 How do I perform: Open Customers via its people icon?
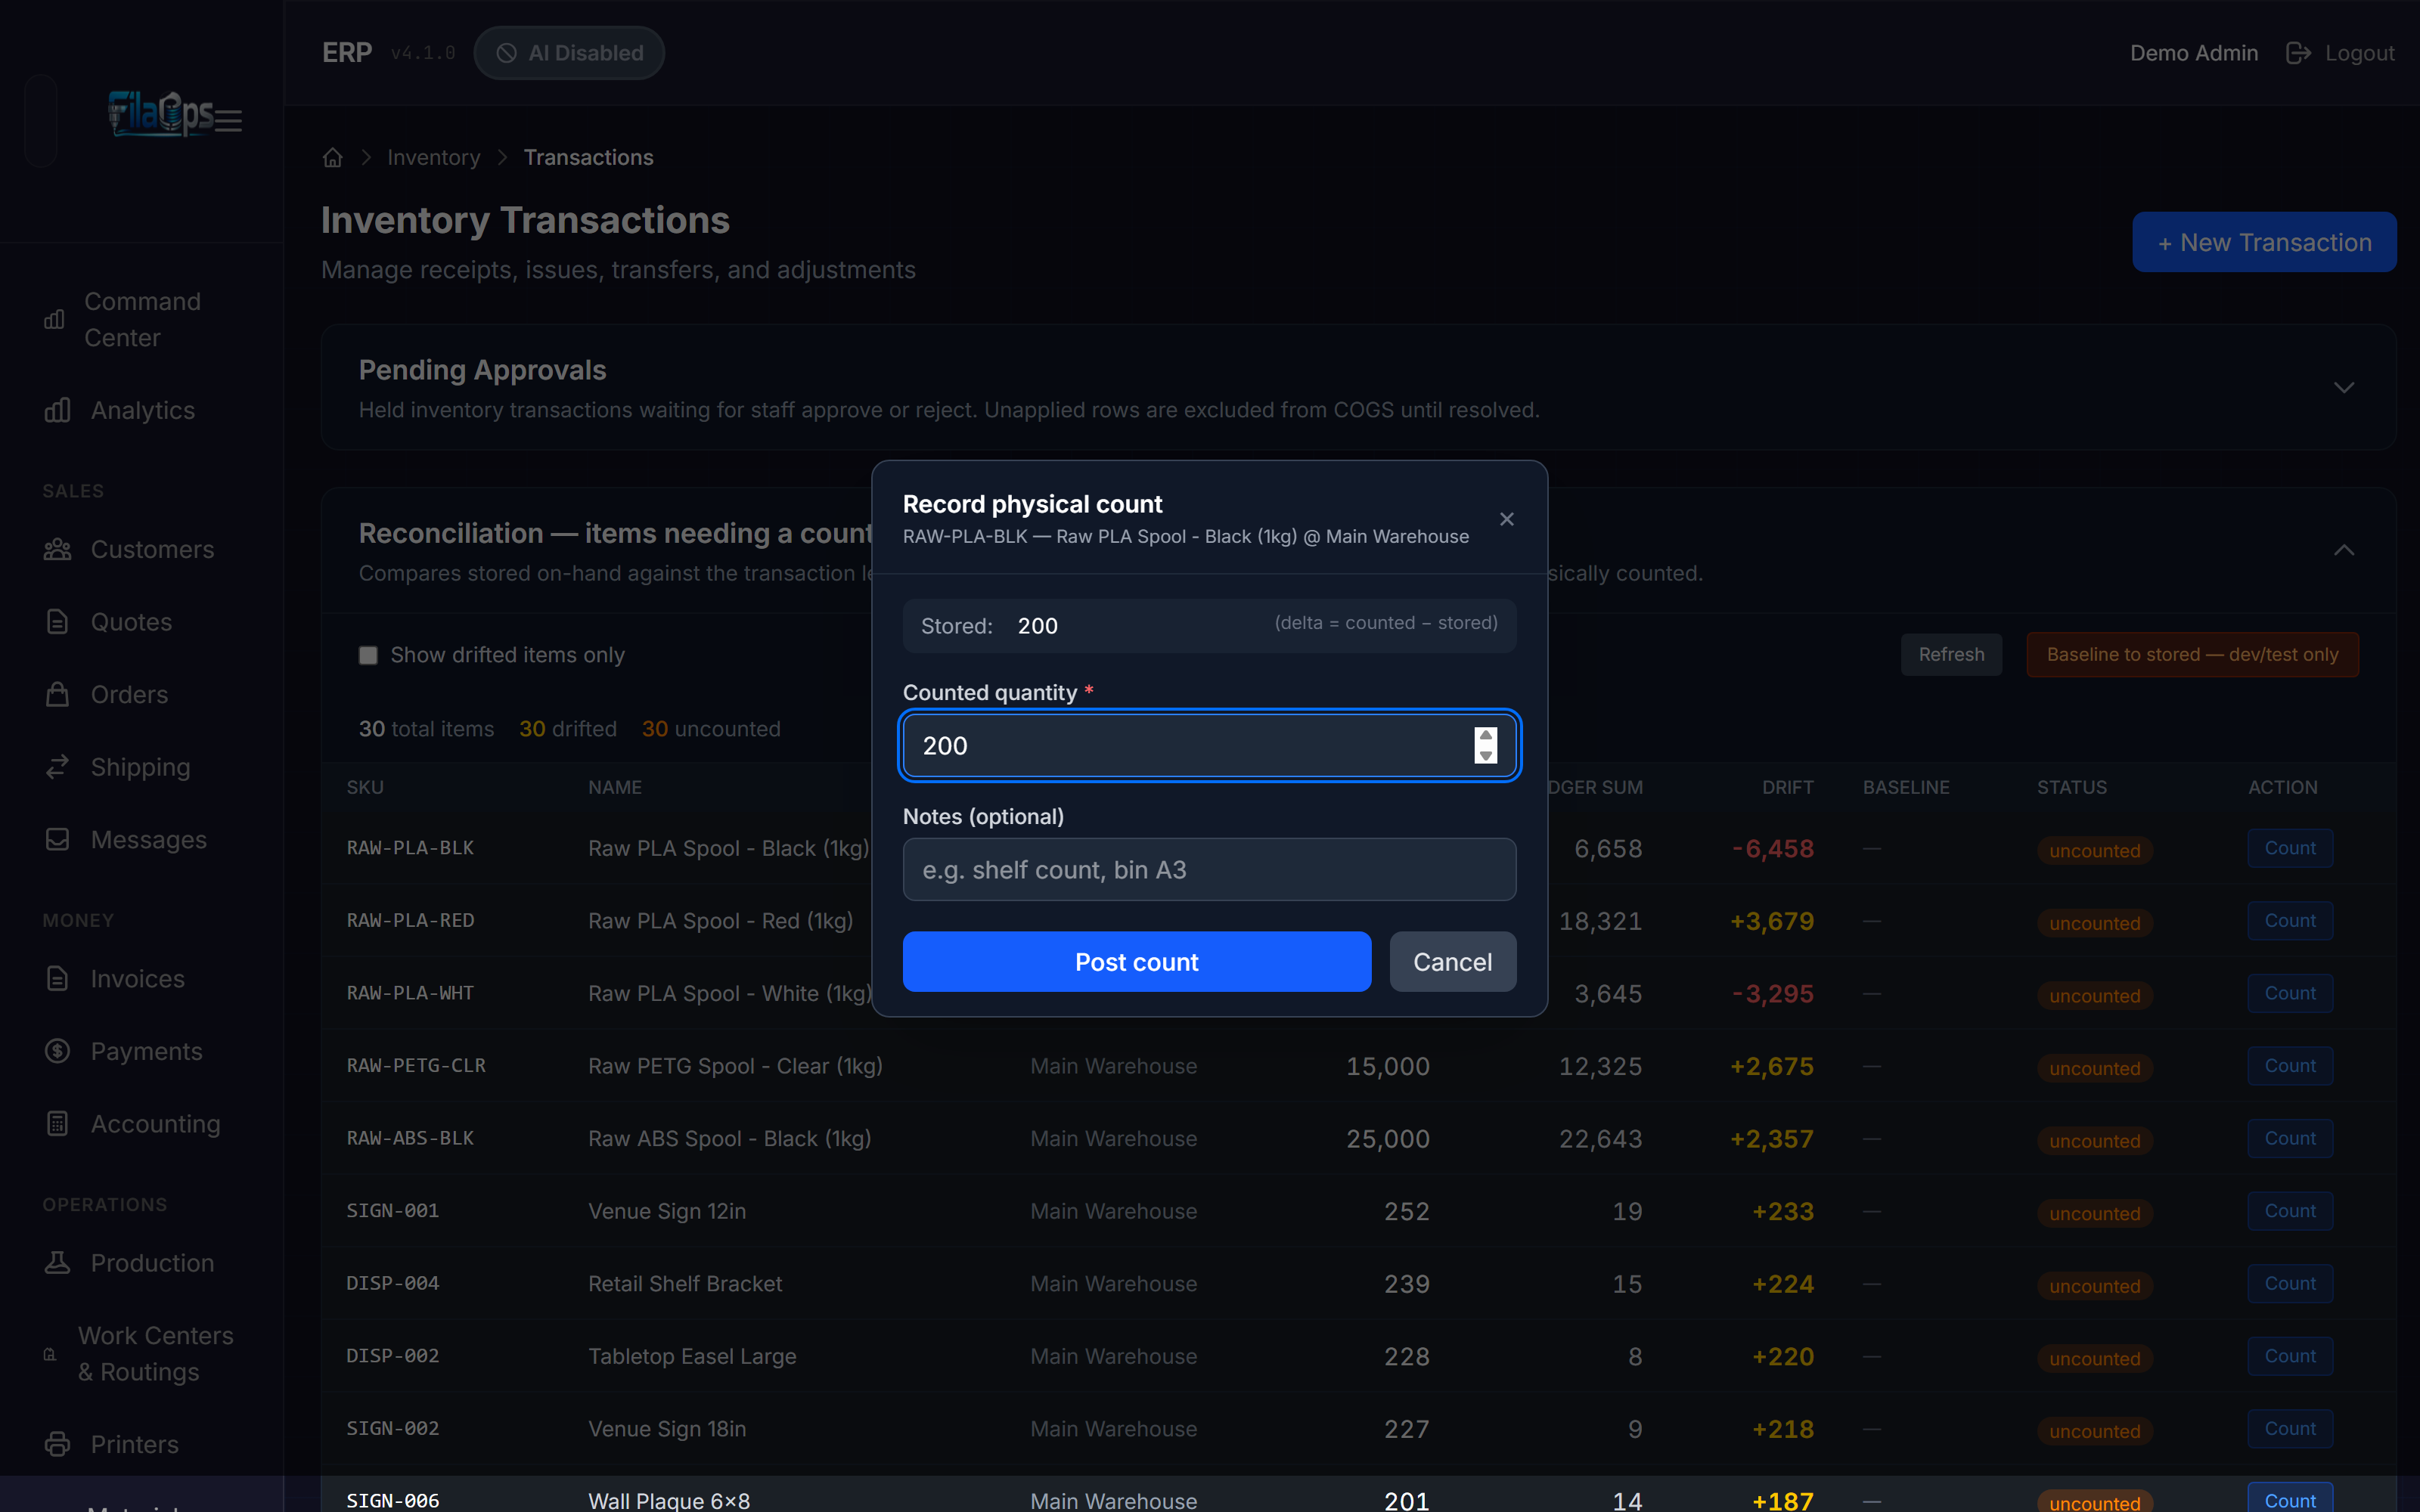[58, 549]
